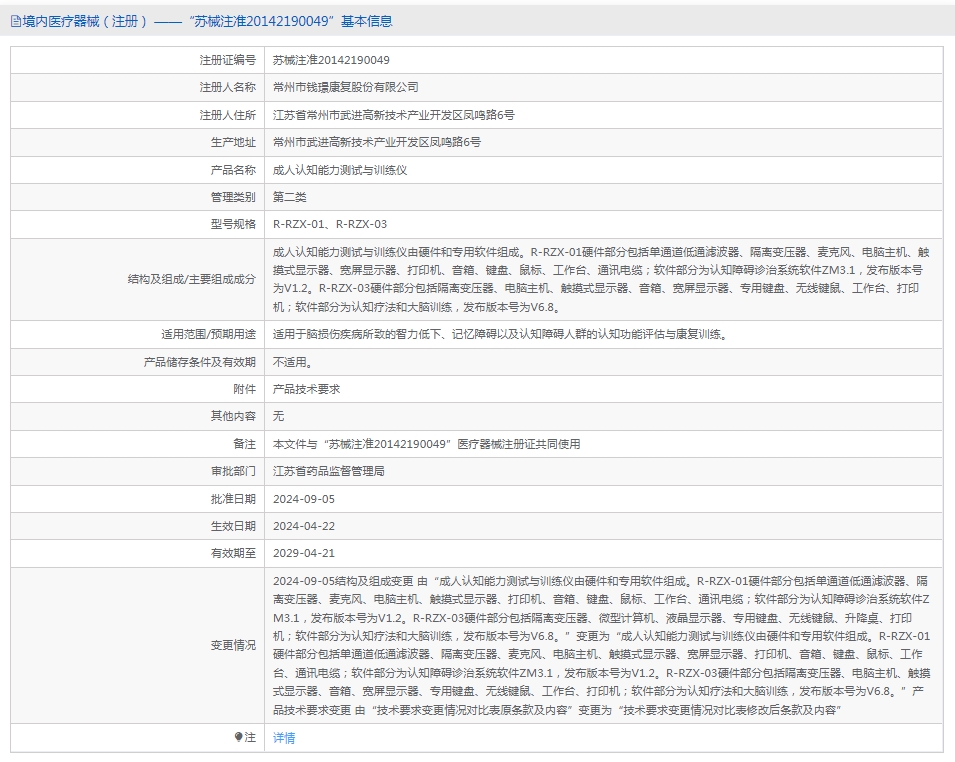Click production address 常州市武进高新技术产业开发区凤鸣路6号

tap(377, 142)
